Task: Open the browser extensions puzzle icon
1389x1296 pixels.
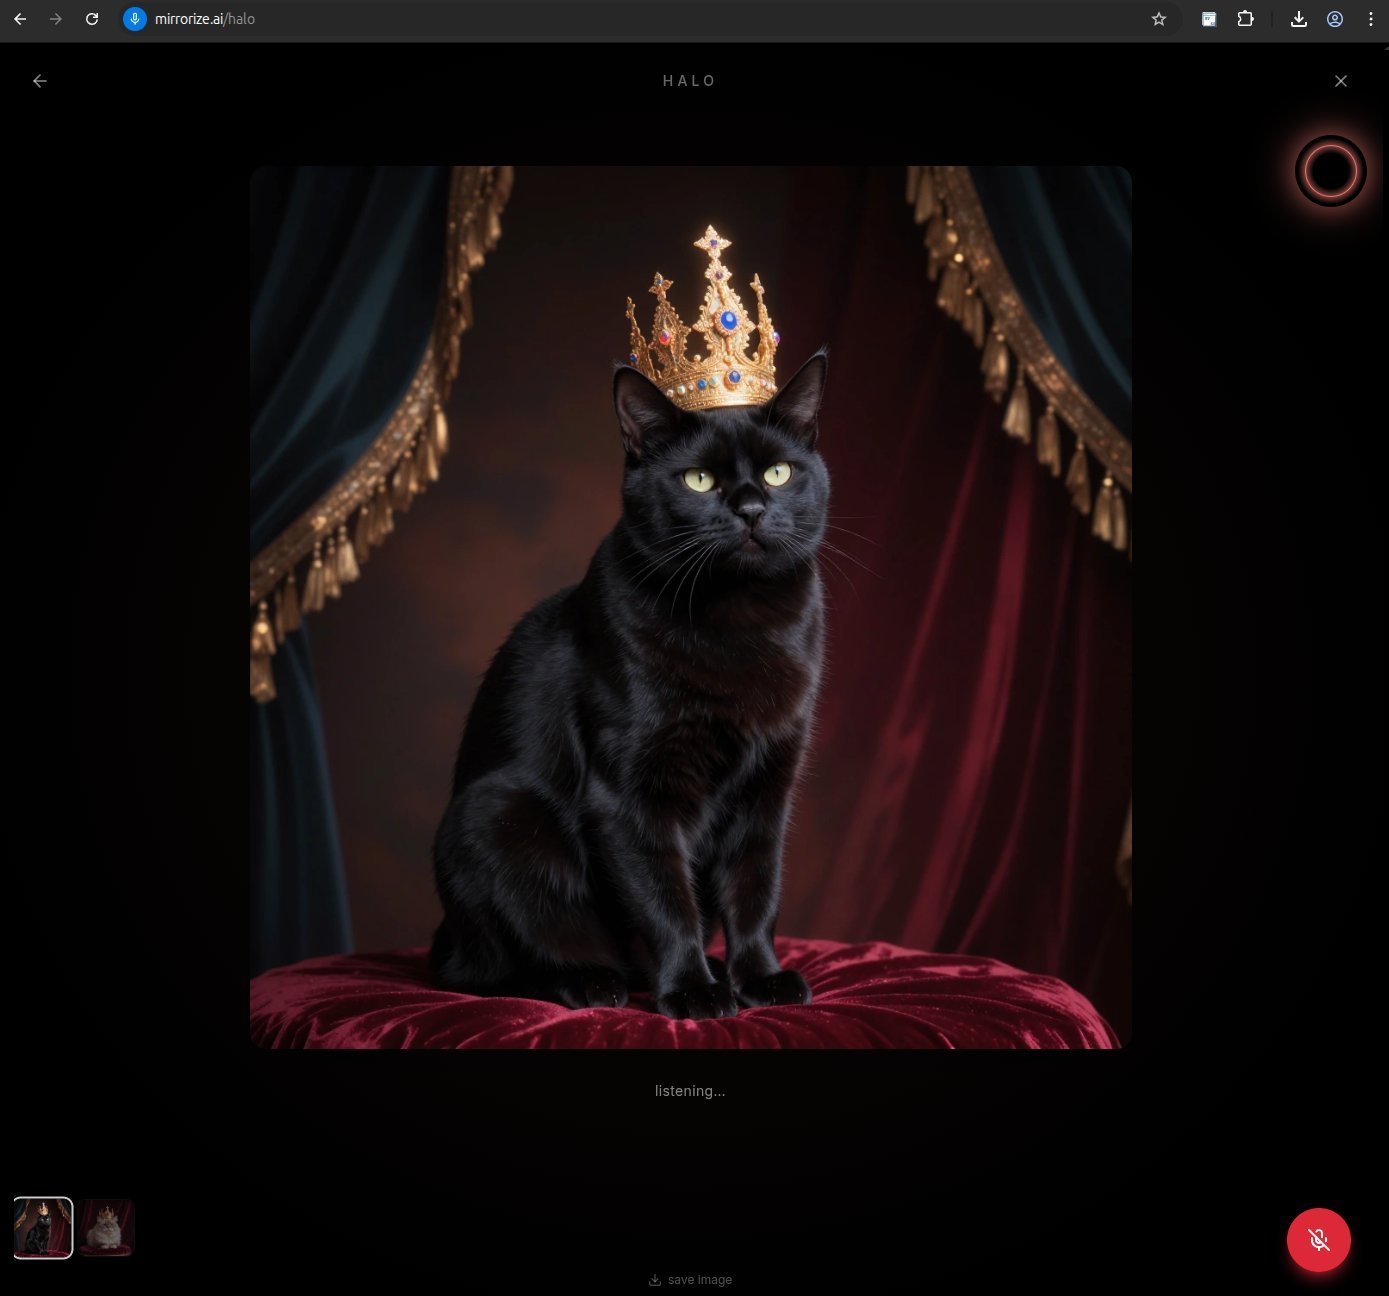Action: tap(1245, 19)
